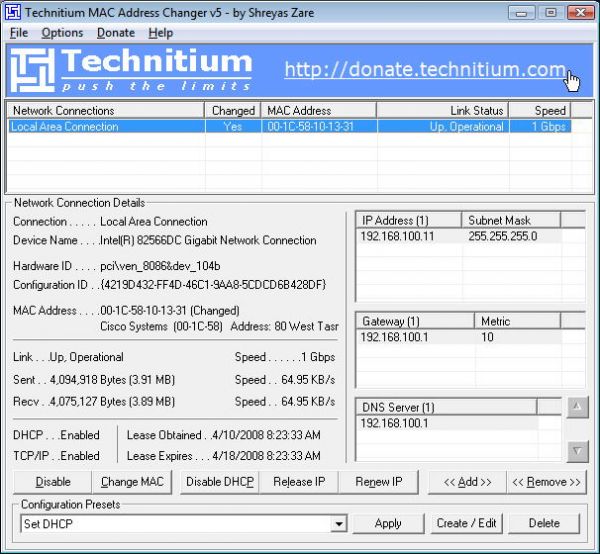Click the Release IP button

tap(299, 482)
